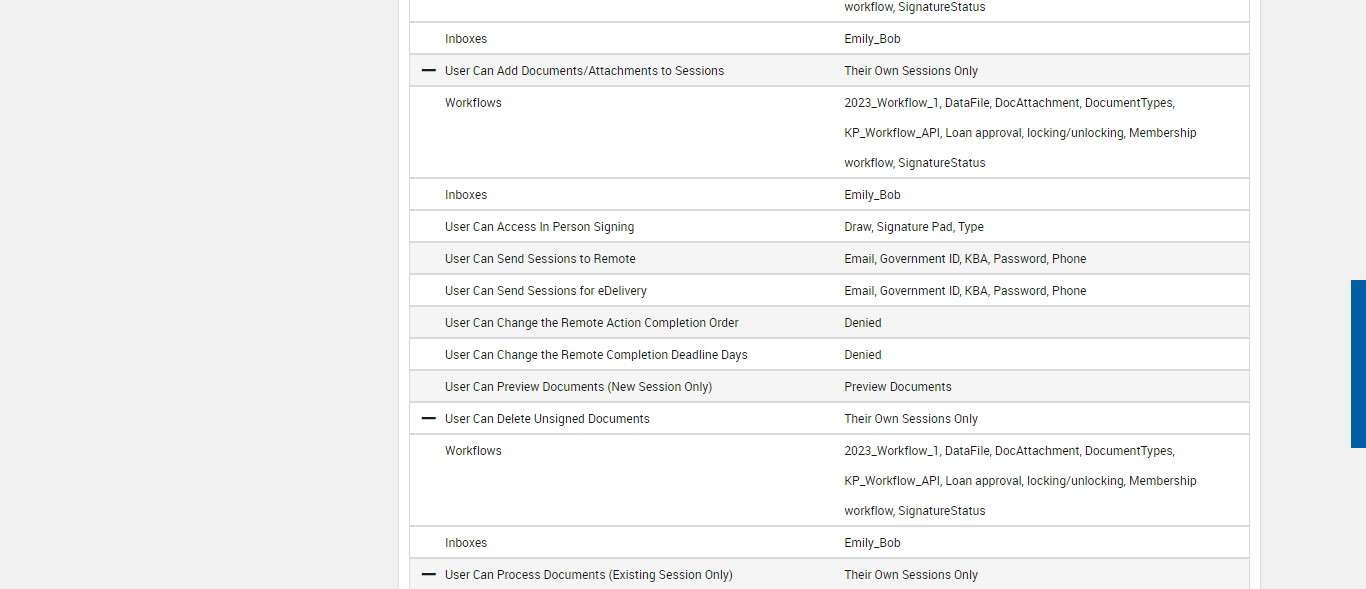Click Workflows row under Add Documents/Attachments
Image resolution: width=1366 pixels, height=589 pixels.
coord(473,103)
